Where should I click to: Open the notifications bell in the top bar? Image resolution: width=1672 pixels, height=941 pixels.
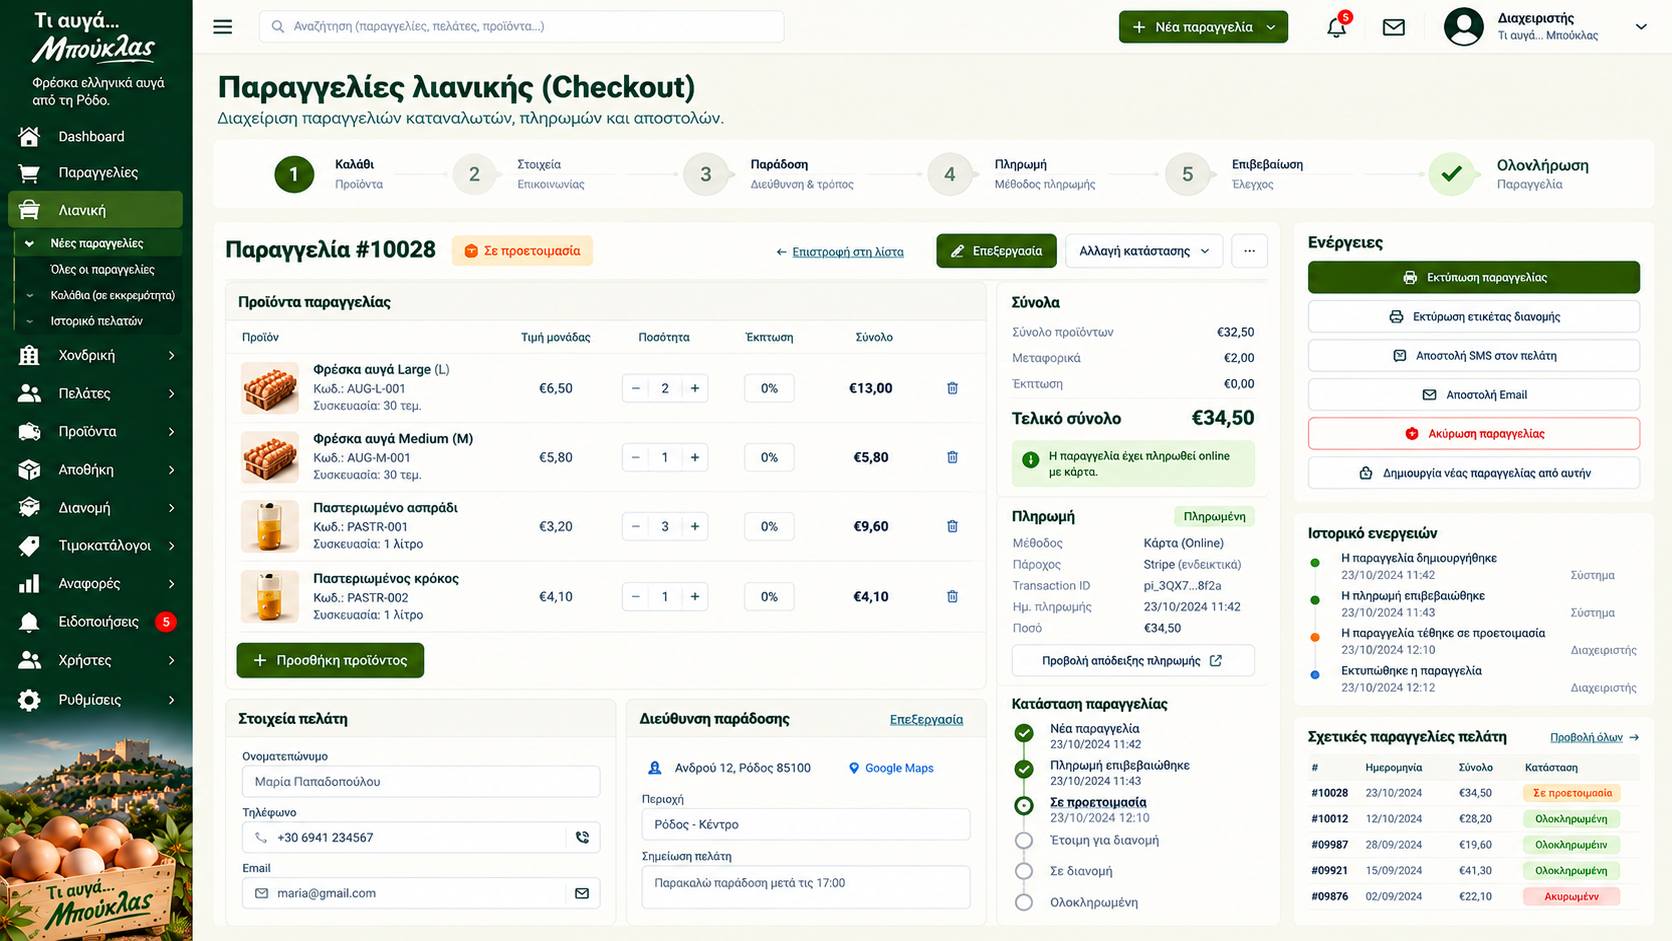coord(1336,27)
